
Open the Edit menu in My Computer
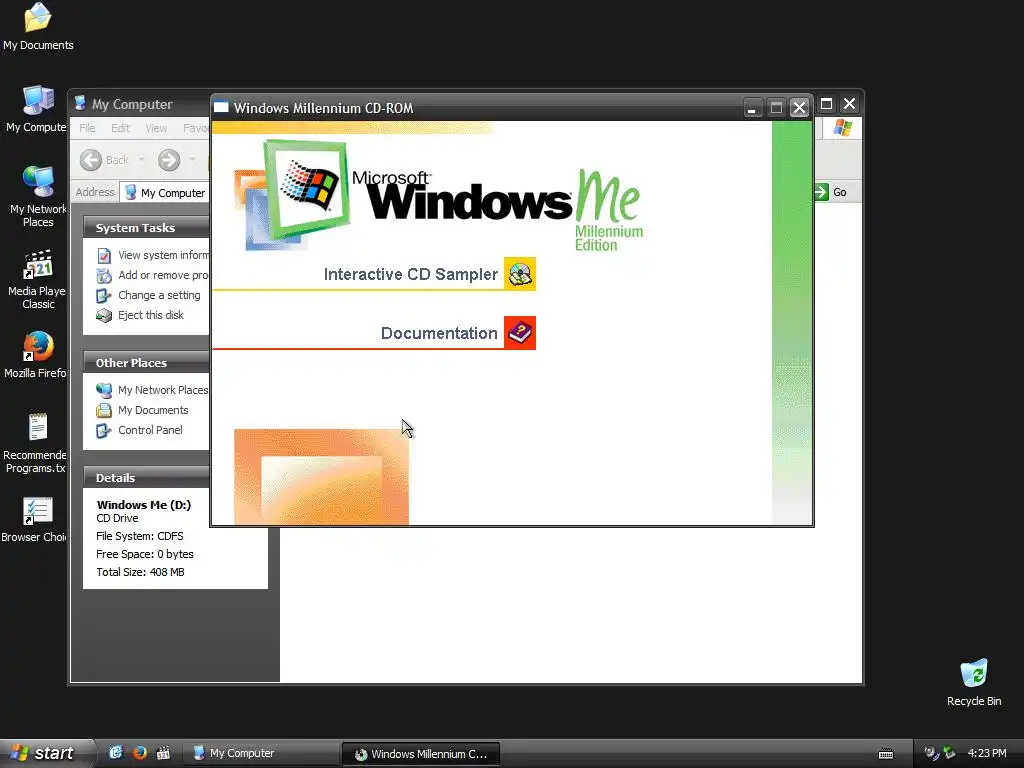pos(120,128)
